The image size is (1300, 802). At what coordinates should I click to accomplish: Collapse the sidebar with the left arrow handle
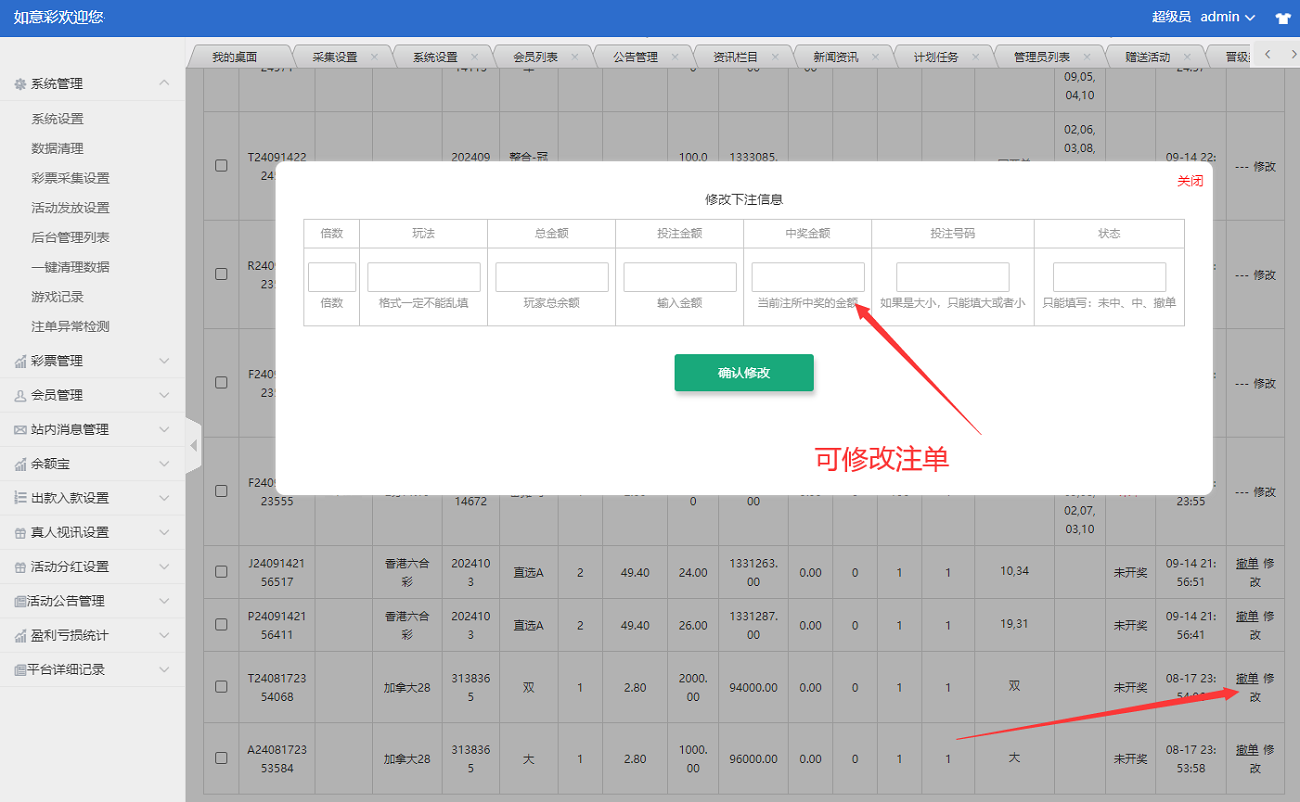pos(194,446)
